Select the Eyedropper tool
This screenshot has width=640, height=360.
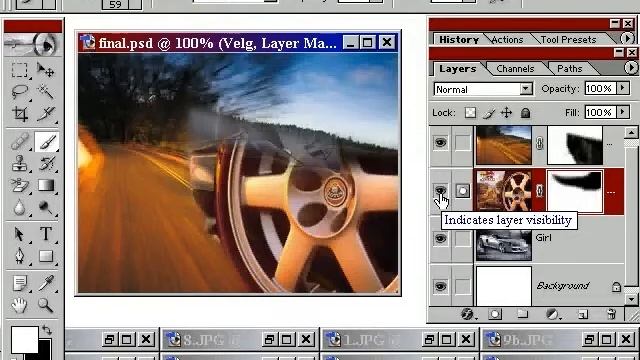click(x=46, y=283)
